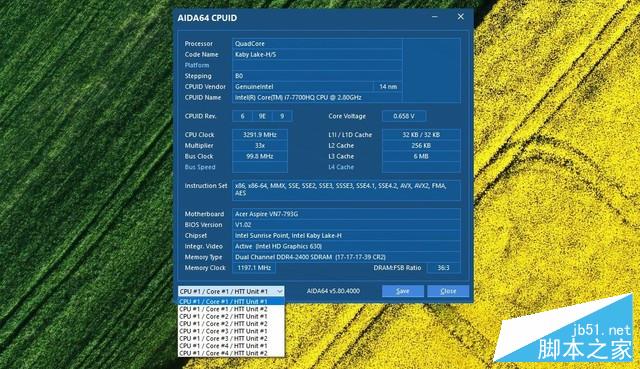Click the empty Bus Speed field

tap(260, 167)
